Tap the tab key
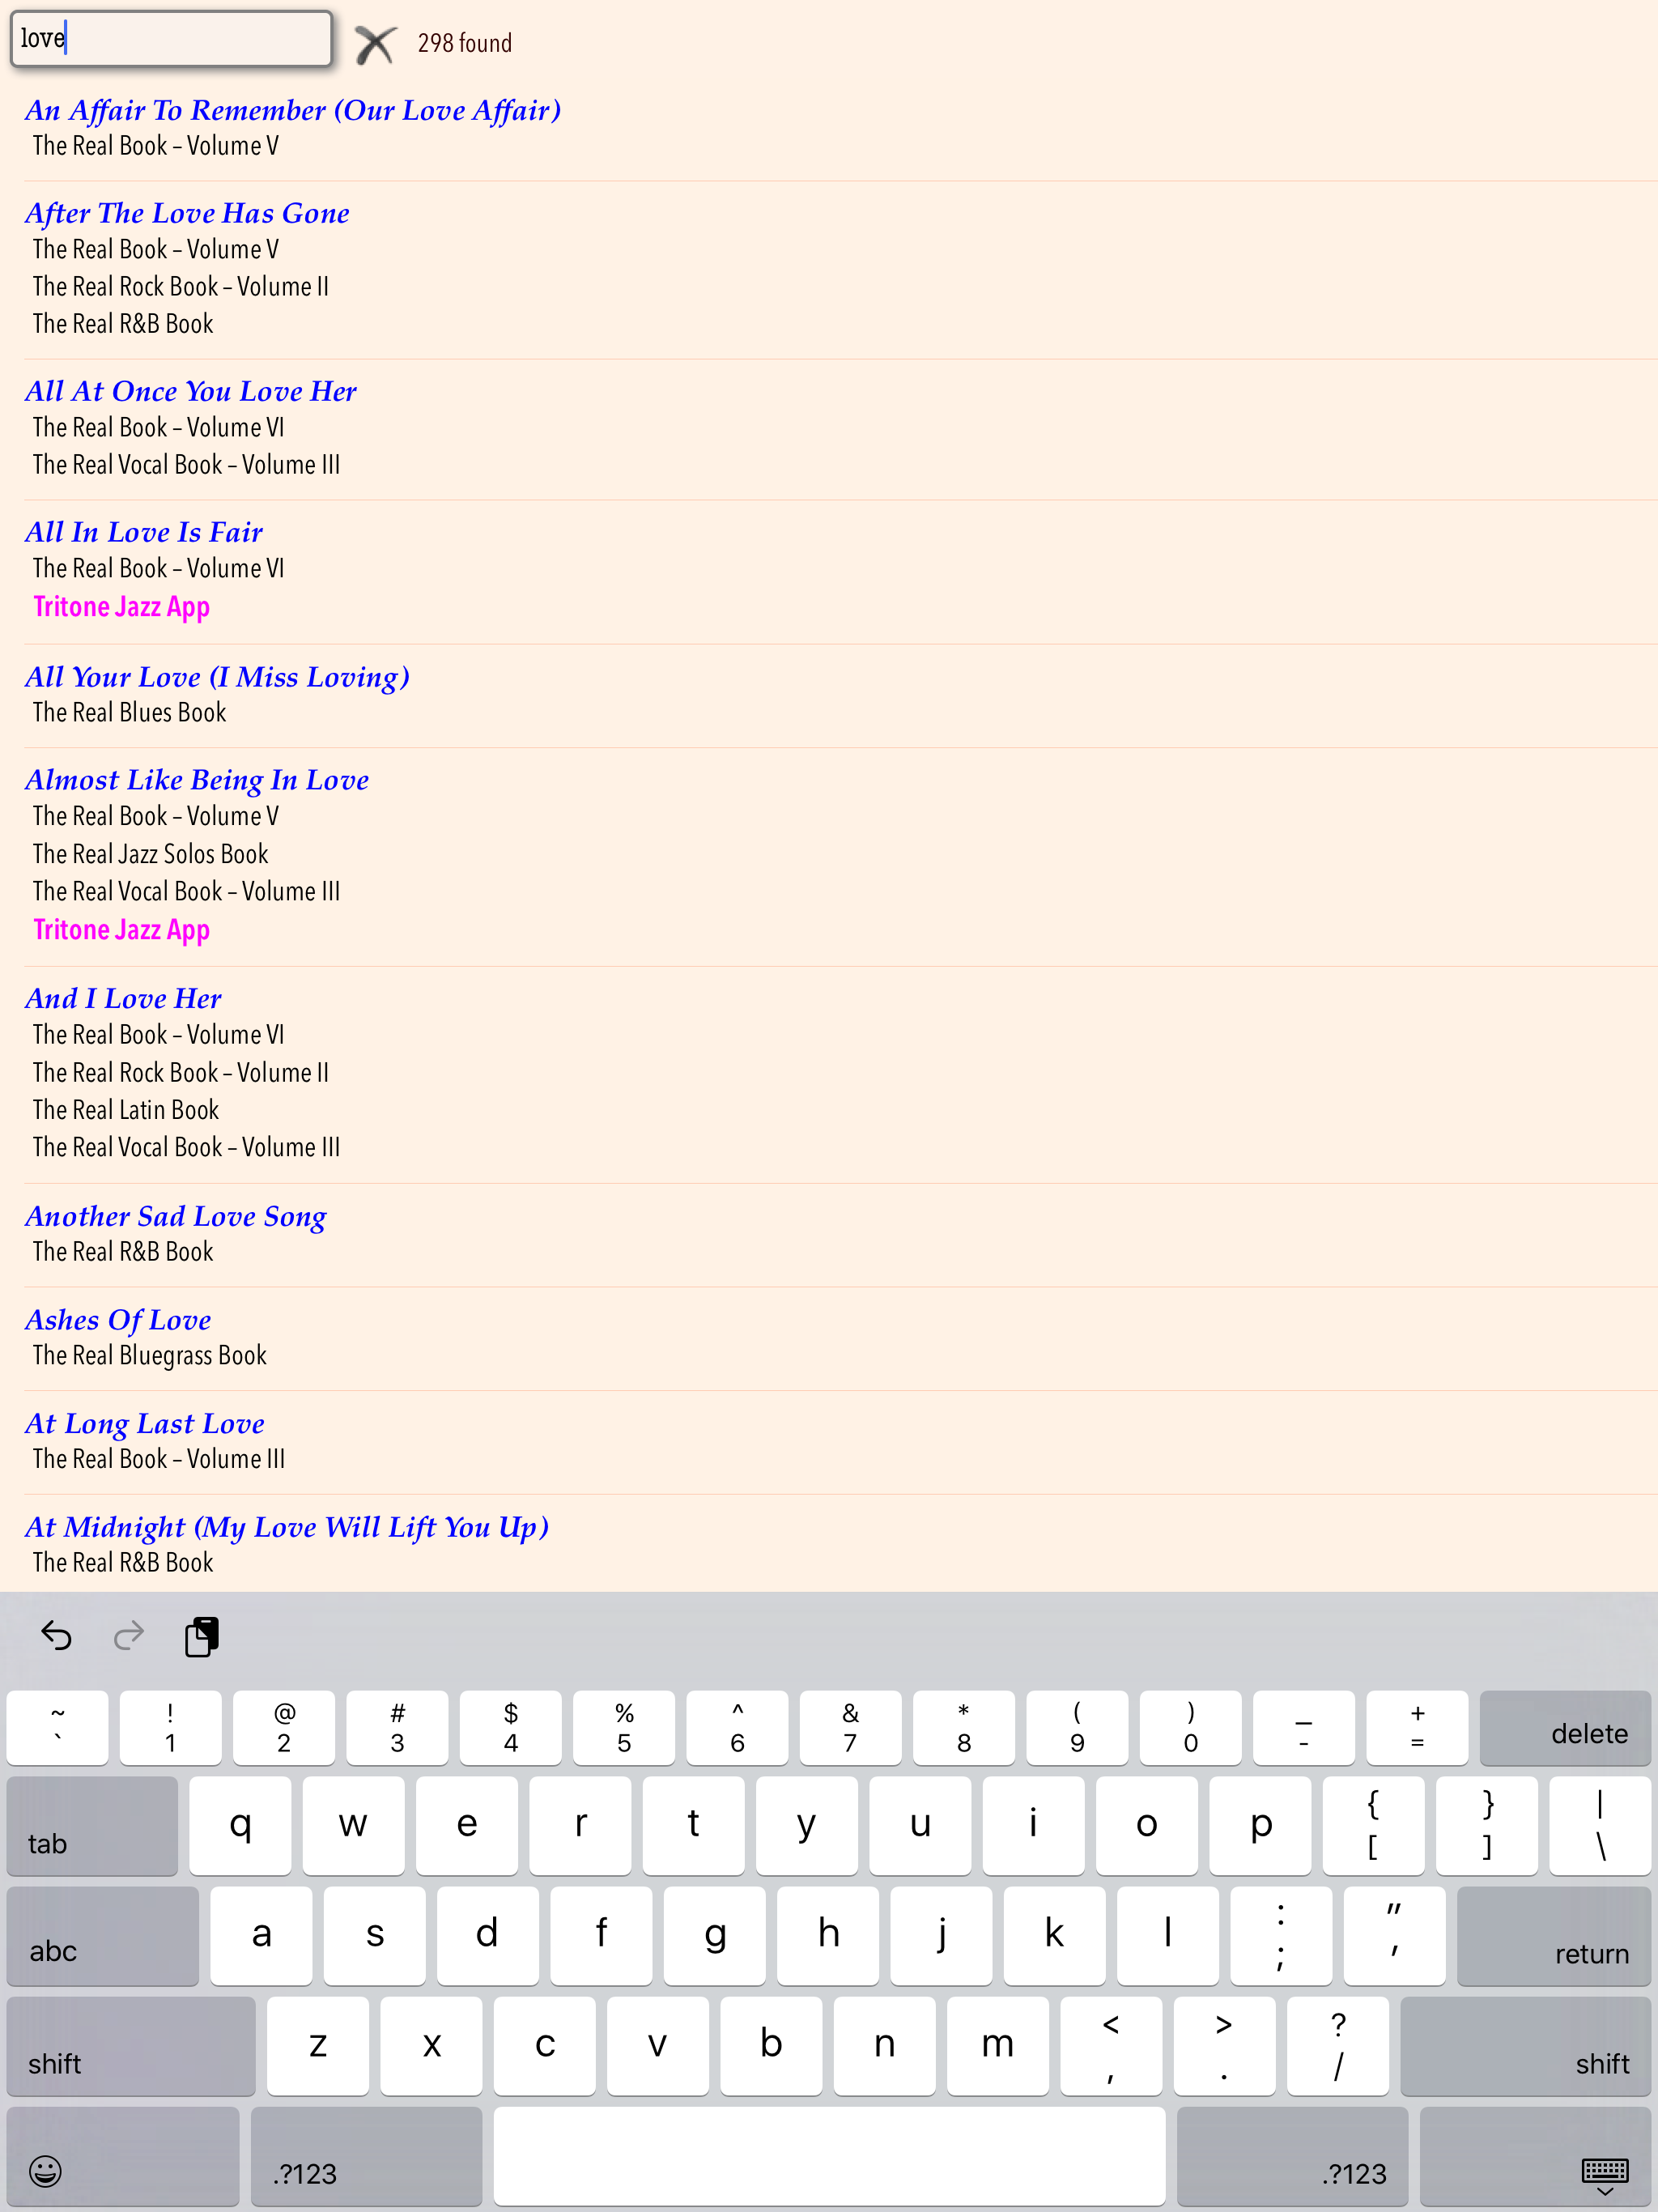The width and height of the screenshot is (1658, 2212). [x=92, y=1826]
